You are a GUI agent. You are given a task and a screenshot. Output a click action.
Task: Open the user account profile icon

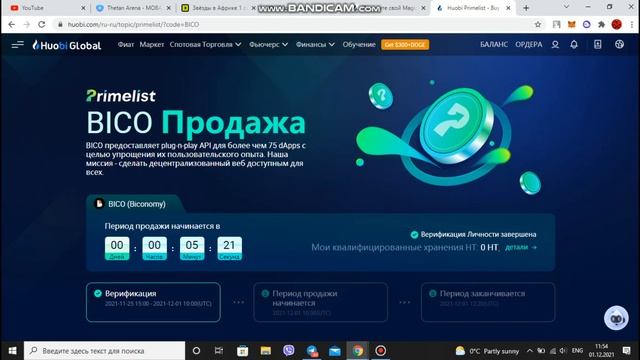[x=555, y=44]
